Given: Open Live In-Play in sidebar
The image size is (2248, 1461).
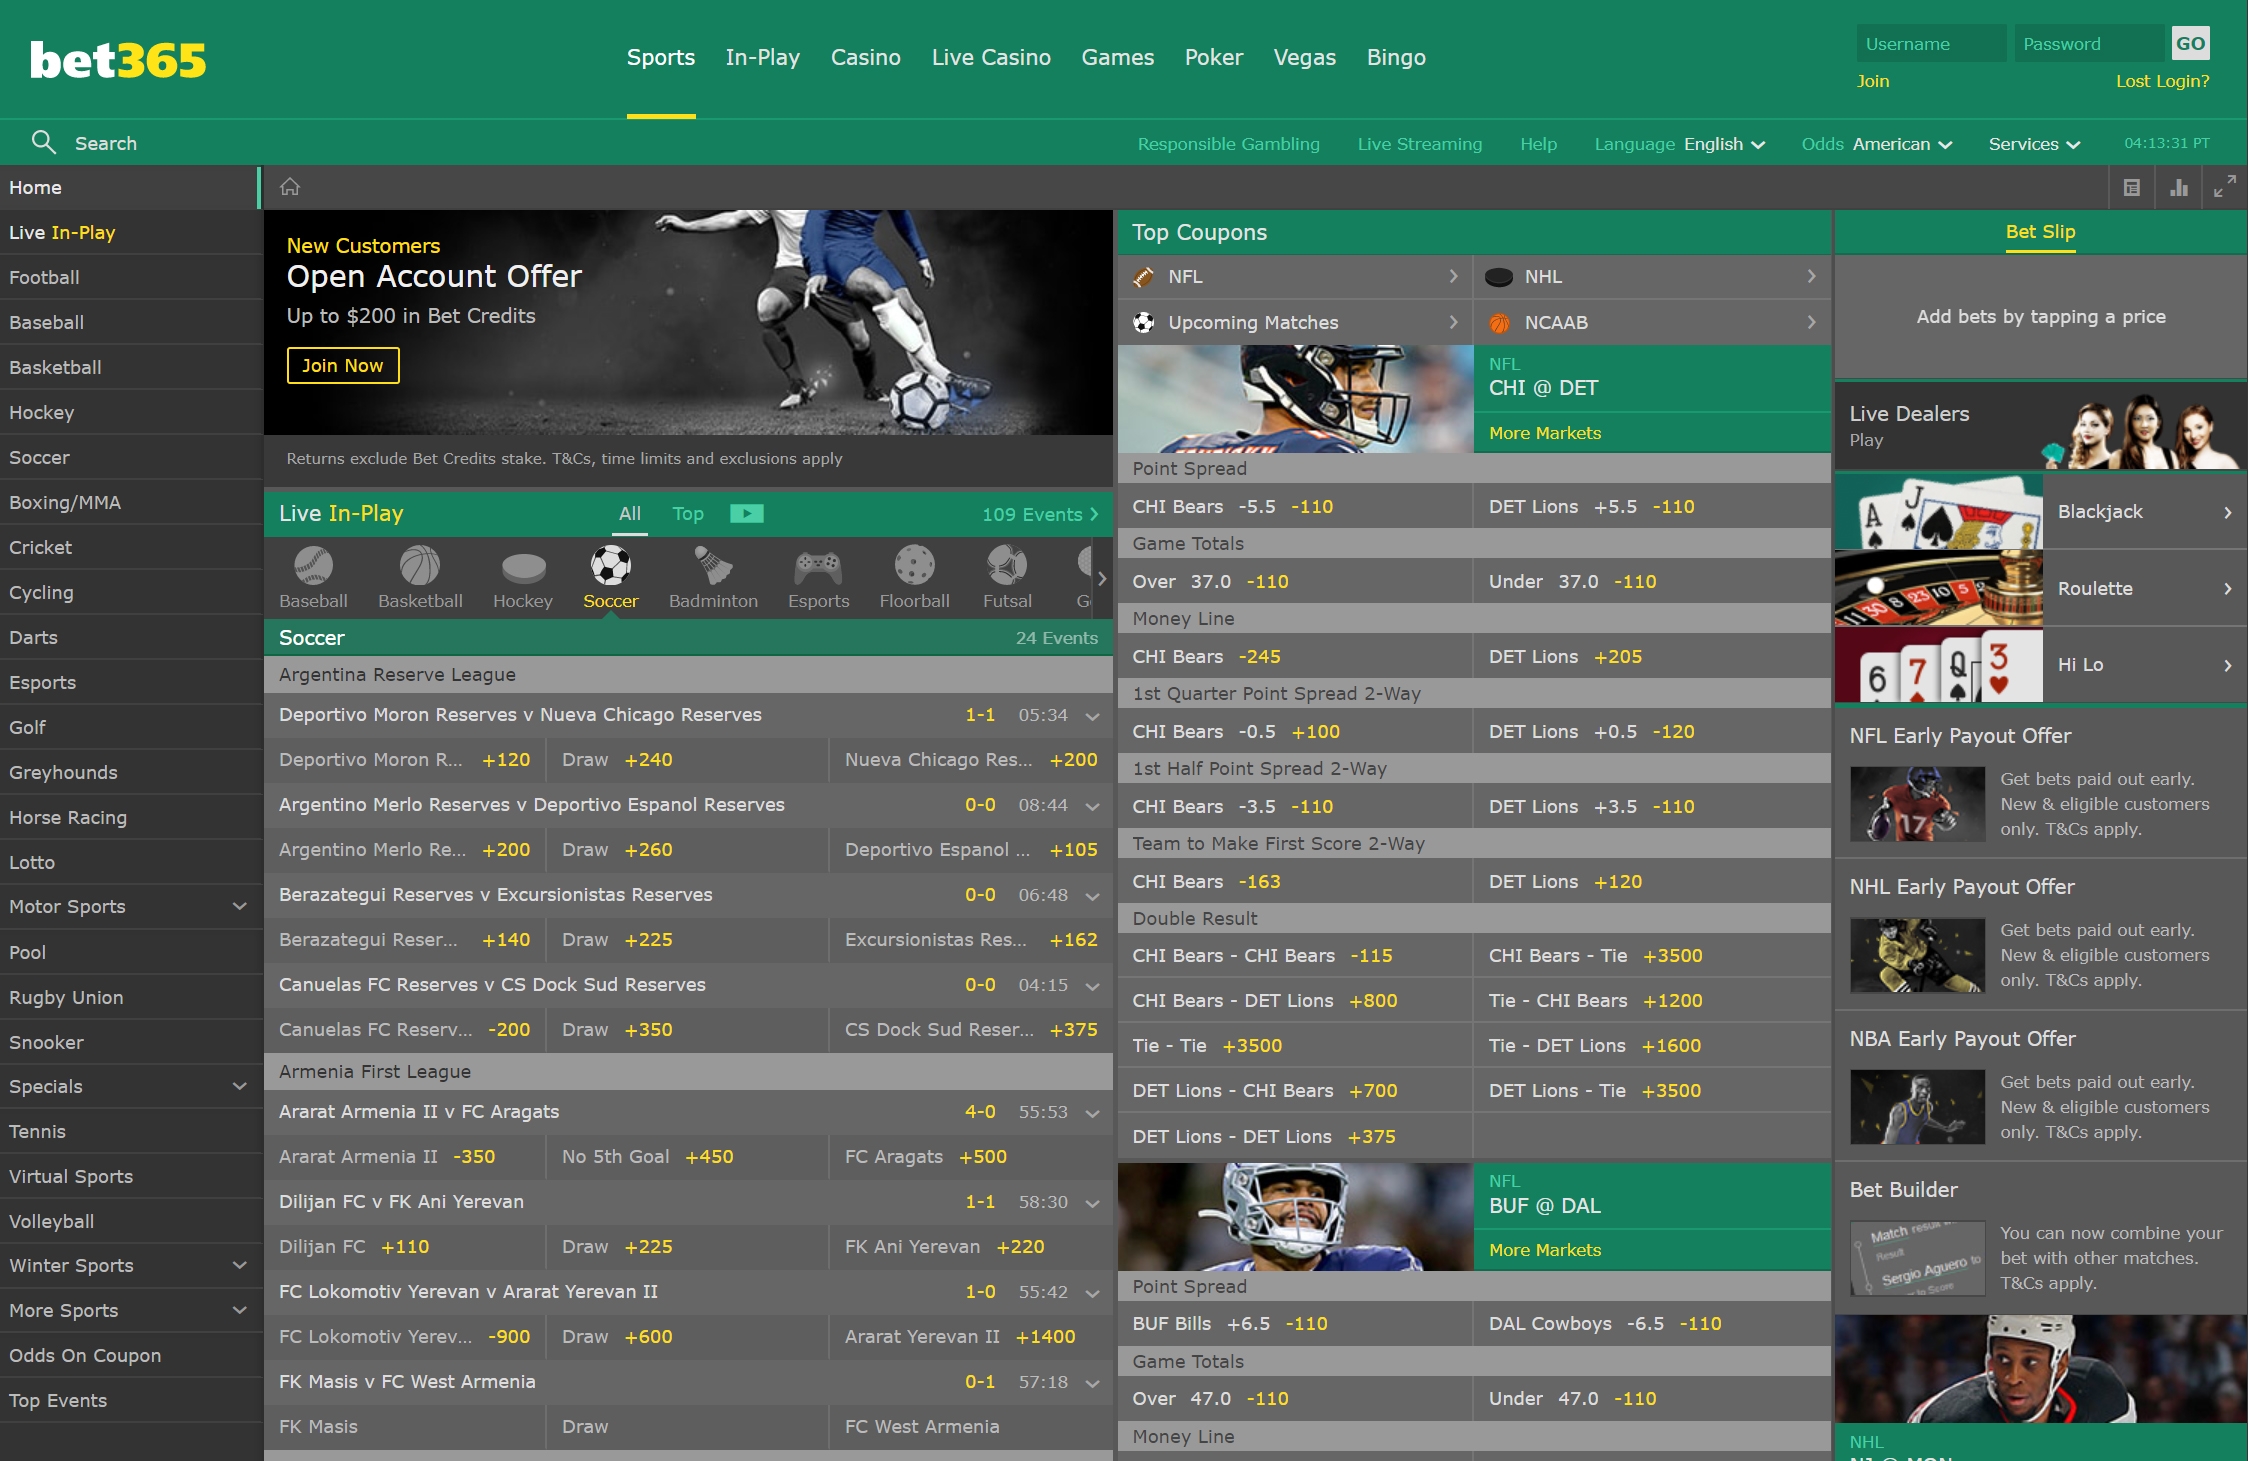Looking at the screenshot, I should 130,232.
